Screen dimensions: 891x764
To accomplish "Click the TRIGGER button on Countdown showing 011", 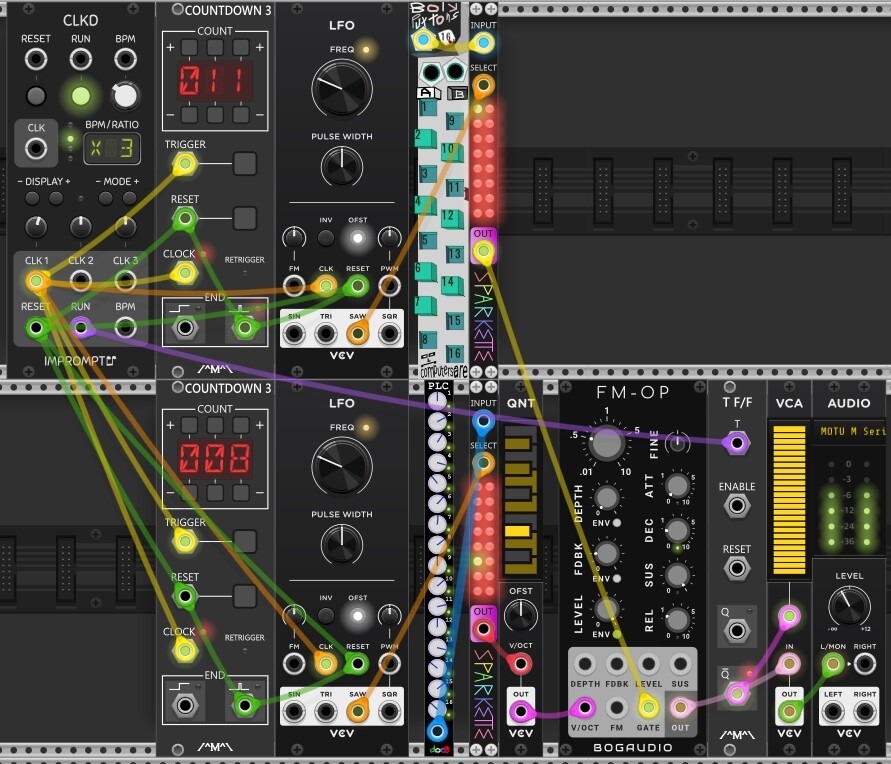I will [x=245, y=164].
